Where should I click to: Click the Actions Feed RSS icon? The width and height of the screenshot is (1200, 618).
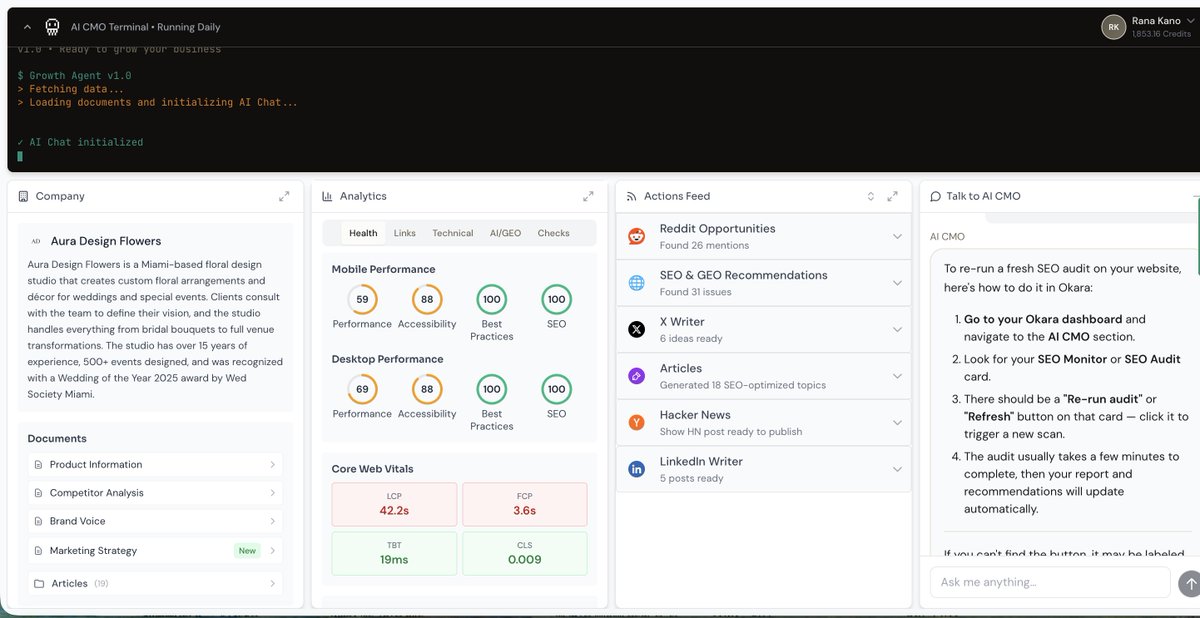631,196
